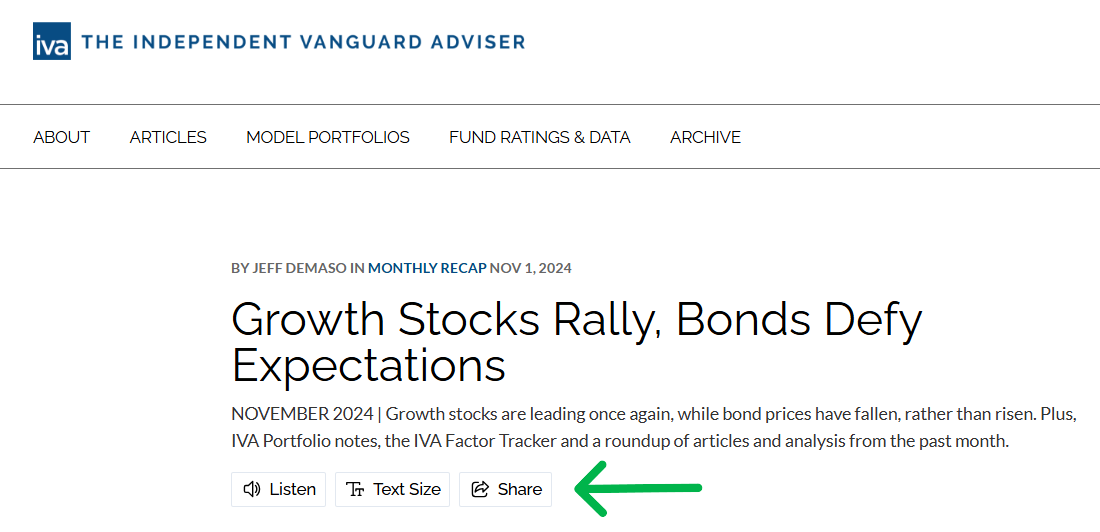The width and height of the screenshot is (1100, 532).
Task: Click the share arrow icon
Action: (x=480, y=489)
